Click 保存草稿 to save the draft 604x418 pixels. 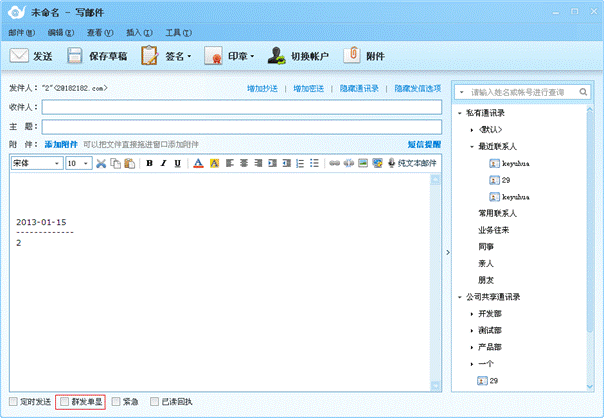point(98,56)
